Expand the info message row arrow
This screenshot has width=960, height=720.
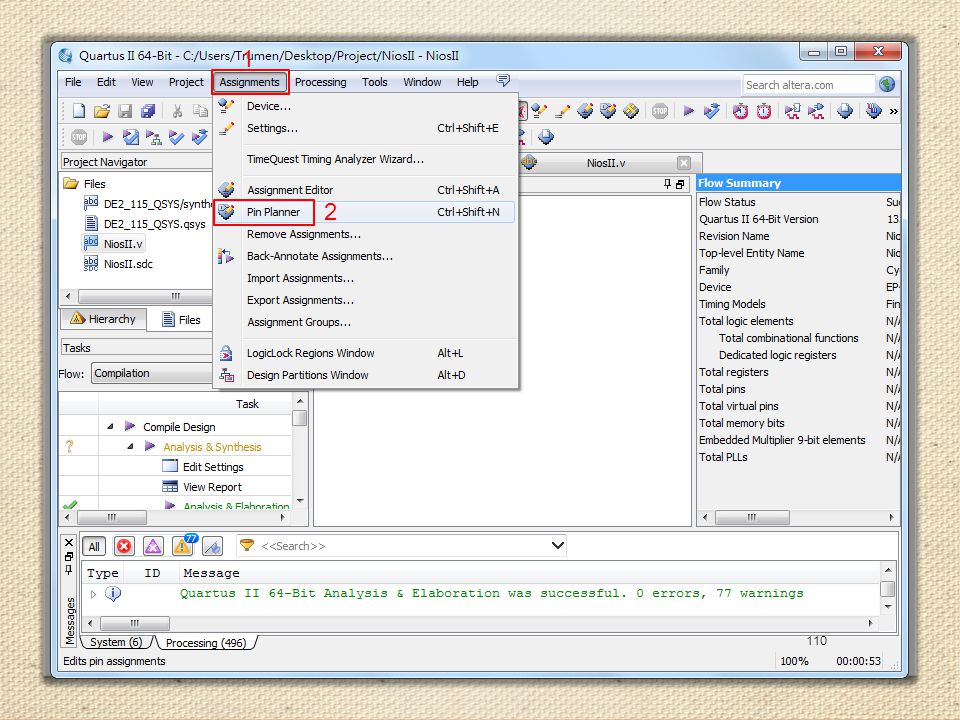pyautogui.click(x=93, y=593)
